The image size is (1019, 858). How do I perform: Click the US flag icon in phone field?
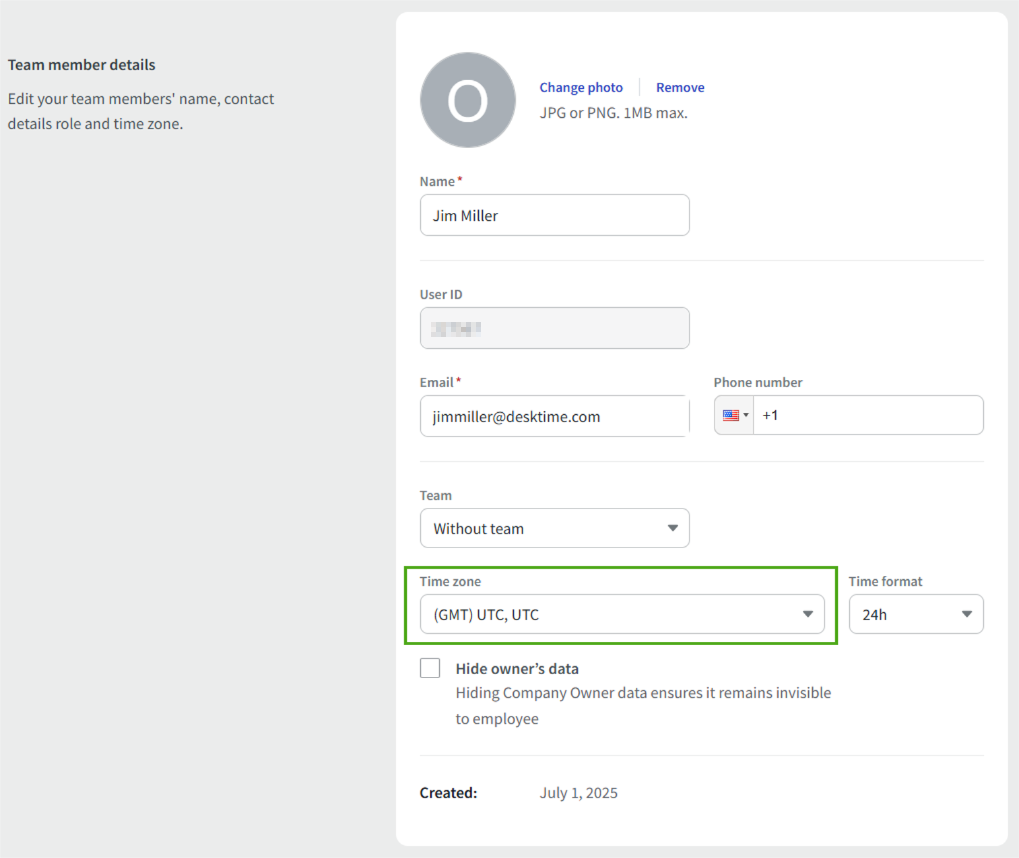(731, 415)
